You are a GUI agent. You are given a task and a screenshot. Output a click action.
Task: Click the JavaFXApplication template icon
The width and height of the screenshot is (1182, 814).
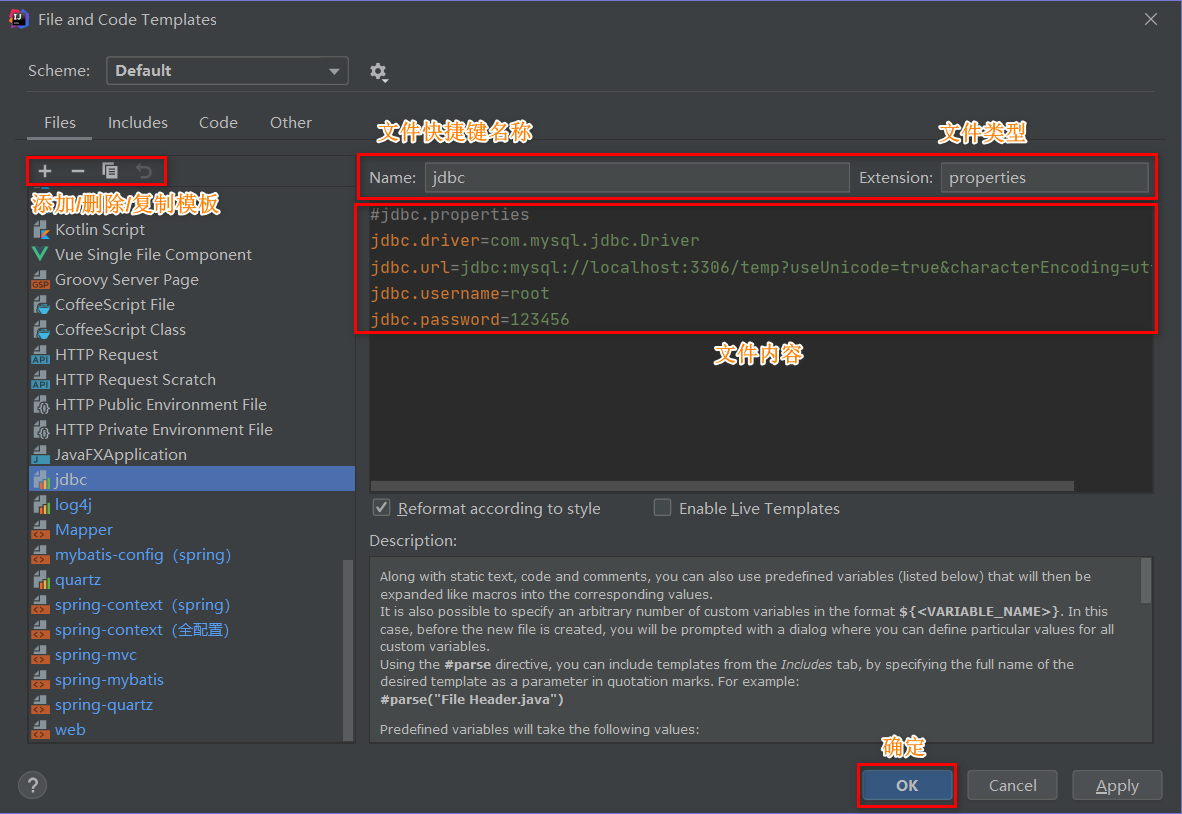pos(41,454)
